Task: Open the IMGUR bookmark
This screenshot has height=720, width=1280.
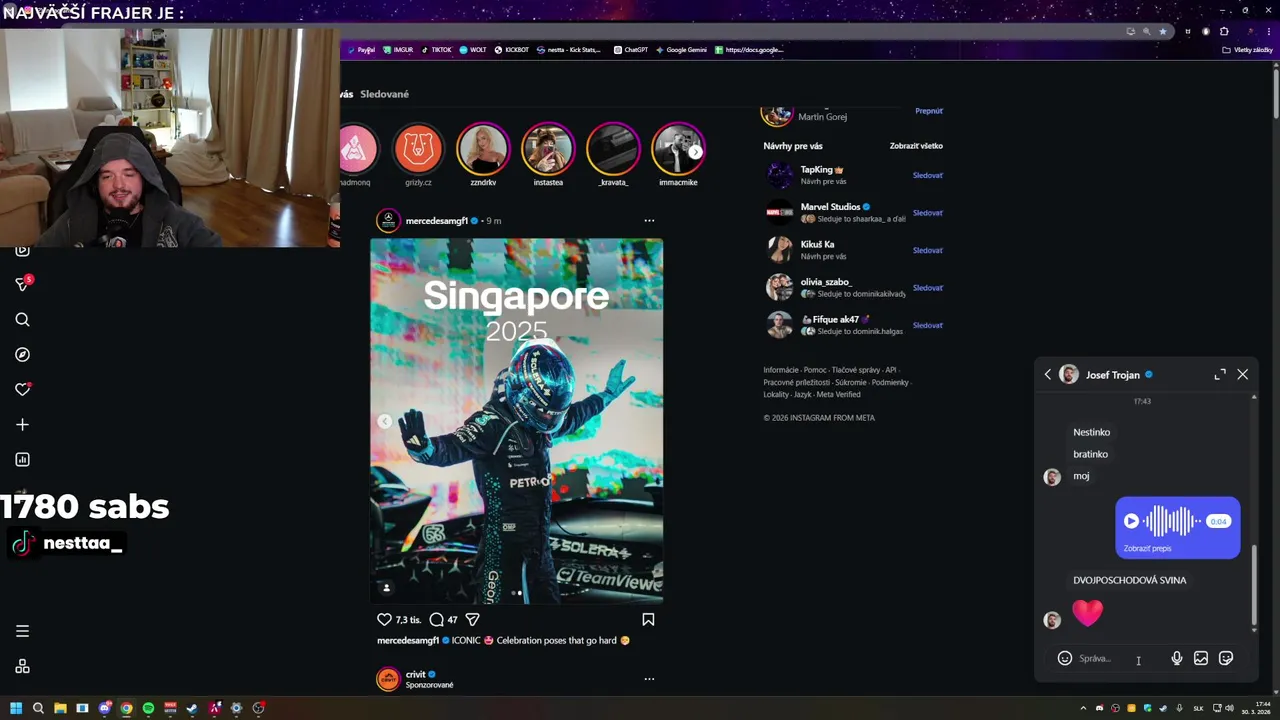Action: click(x=398, y=49)
